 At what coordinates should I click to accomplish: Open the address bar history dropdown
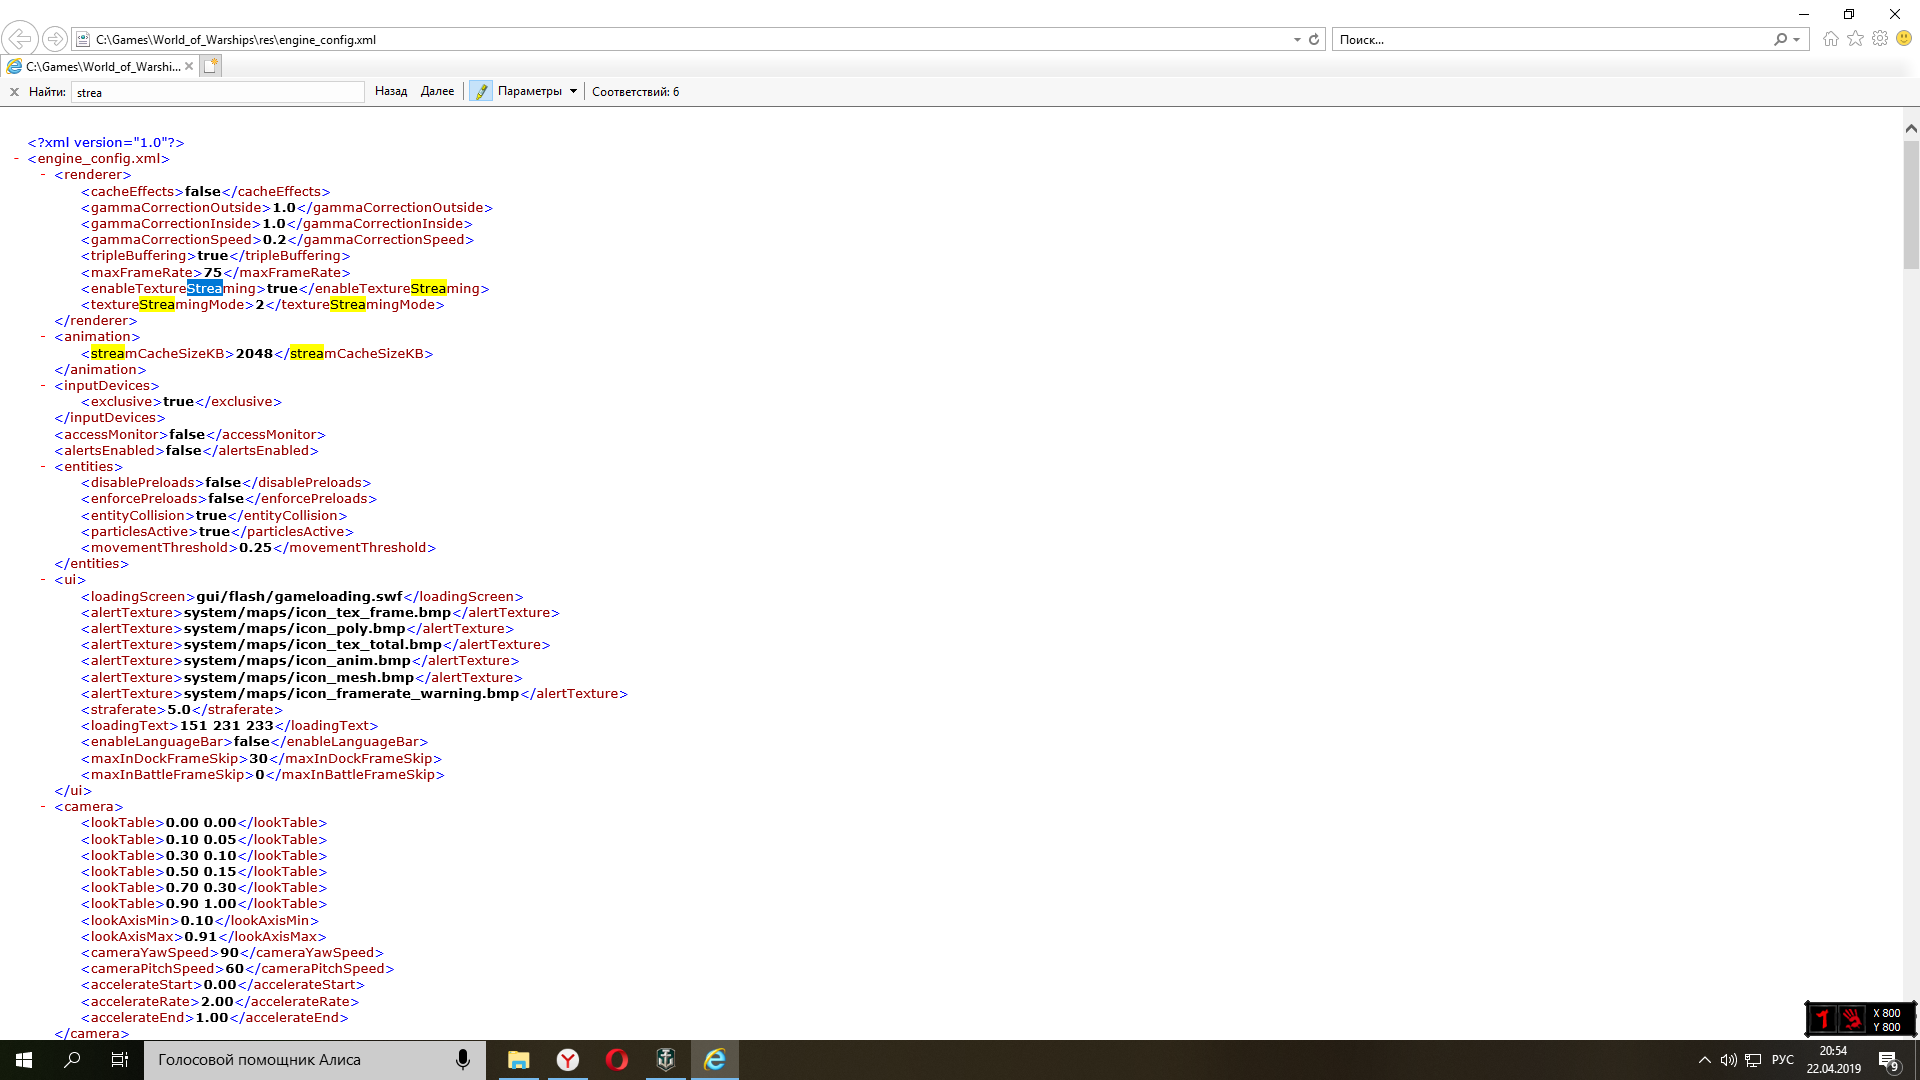(1297, 40)
